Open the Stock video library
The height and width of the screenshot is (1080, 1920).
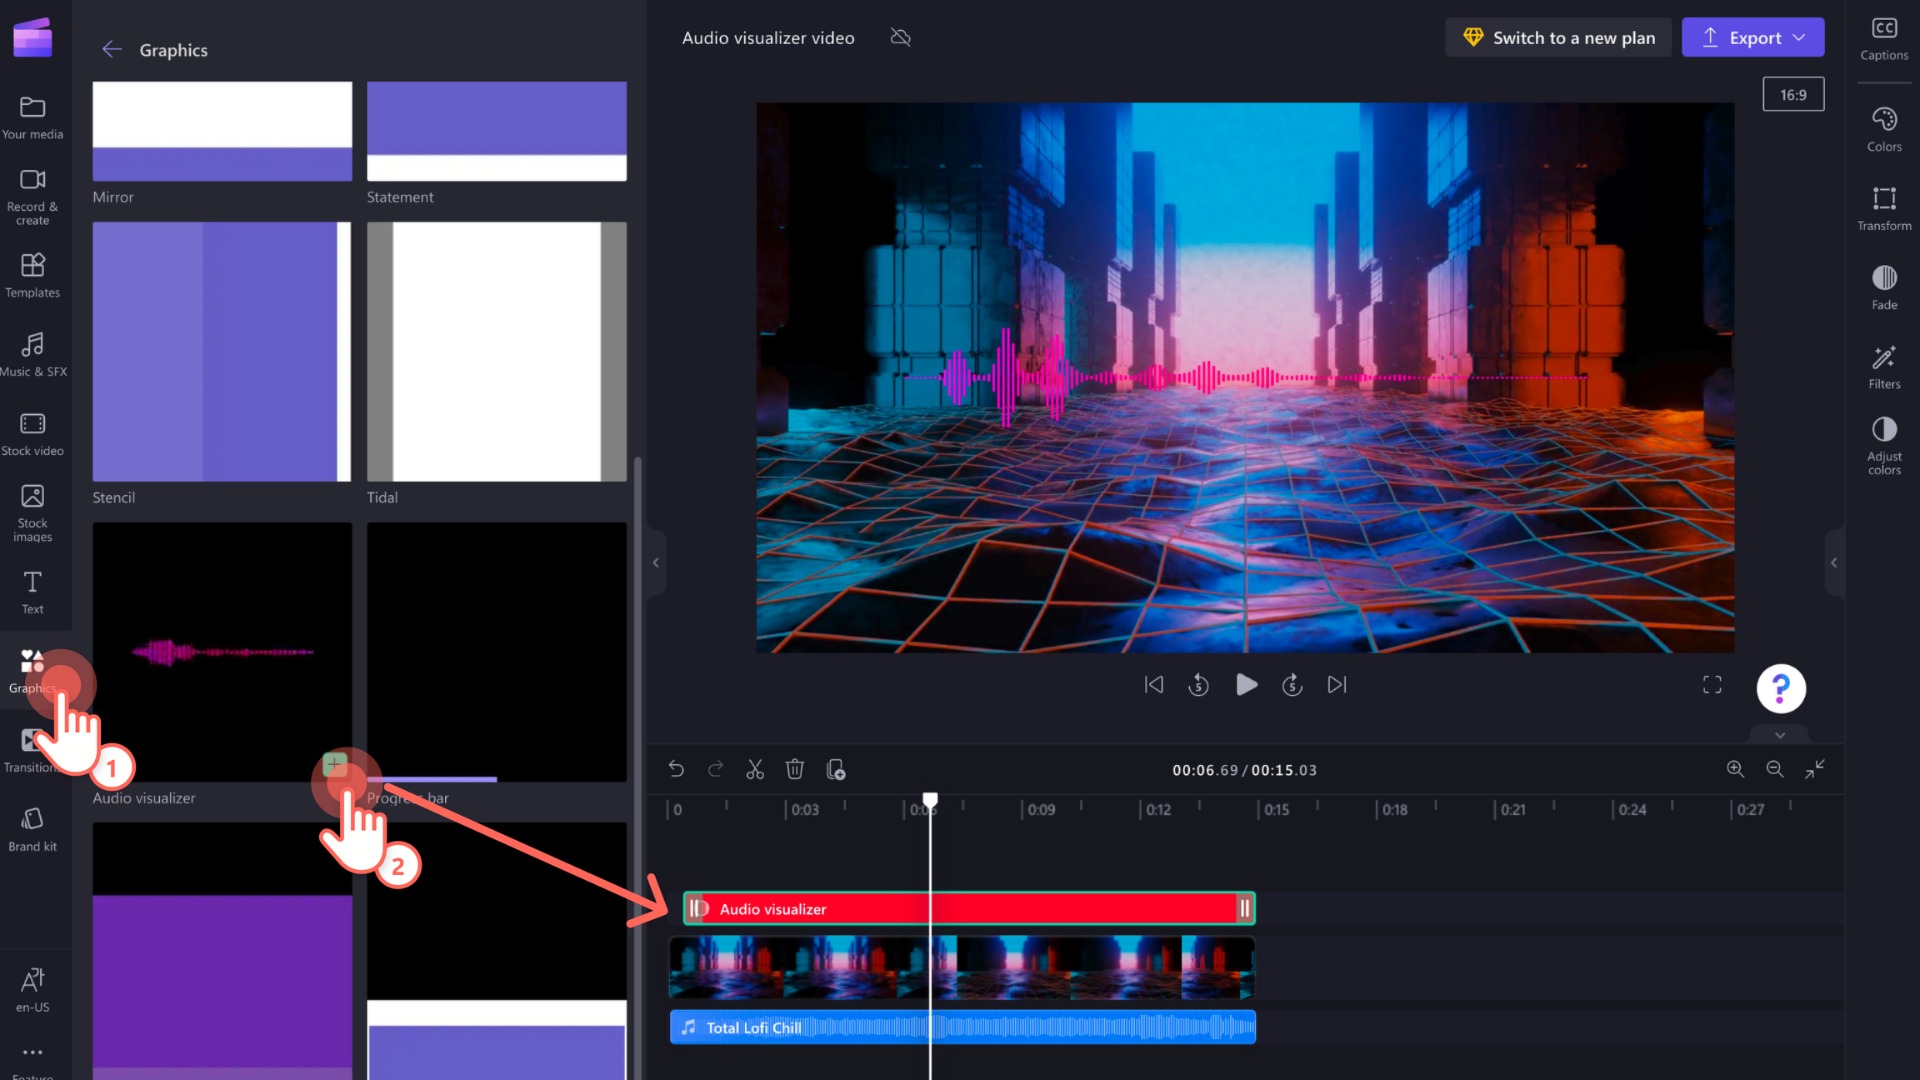coord(32,434)
